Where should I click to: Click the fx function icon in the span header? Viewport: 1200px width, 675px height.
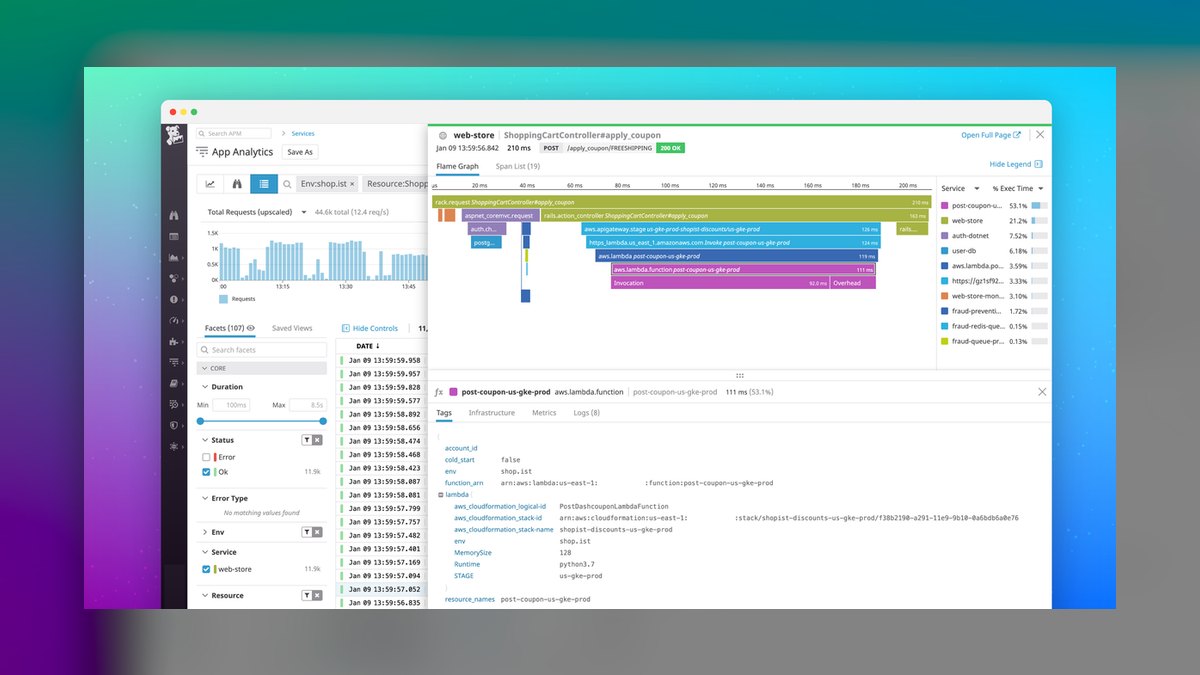click(439, 392)
